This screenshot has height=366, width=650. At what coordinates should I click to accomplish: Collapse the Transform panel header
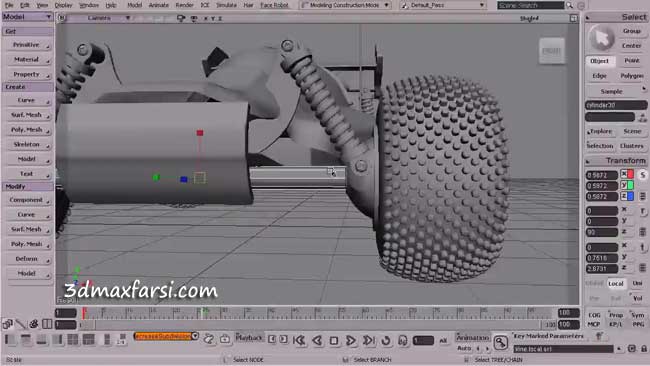tap(616, 160)
